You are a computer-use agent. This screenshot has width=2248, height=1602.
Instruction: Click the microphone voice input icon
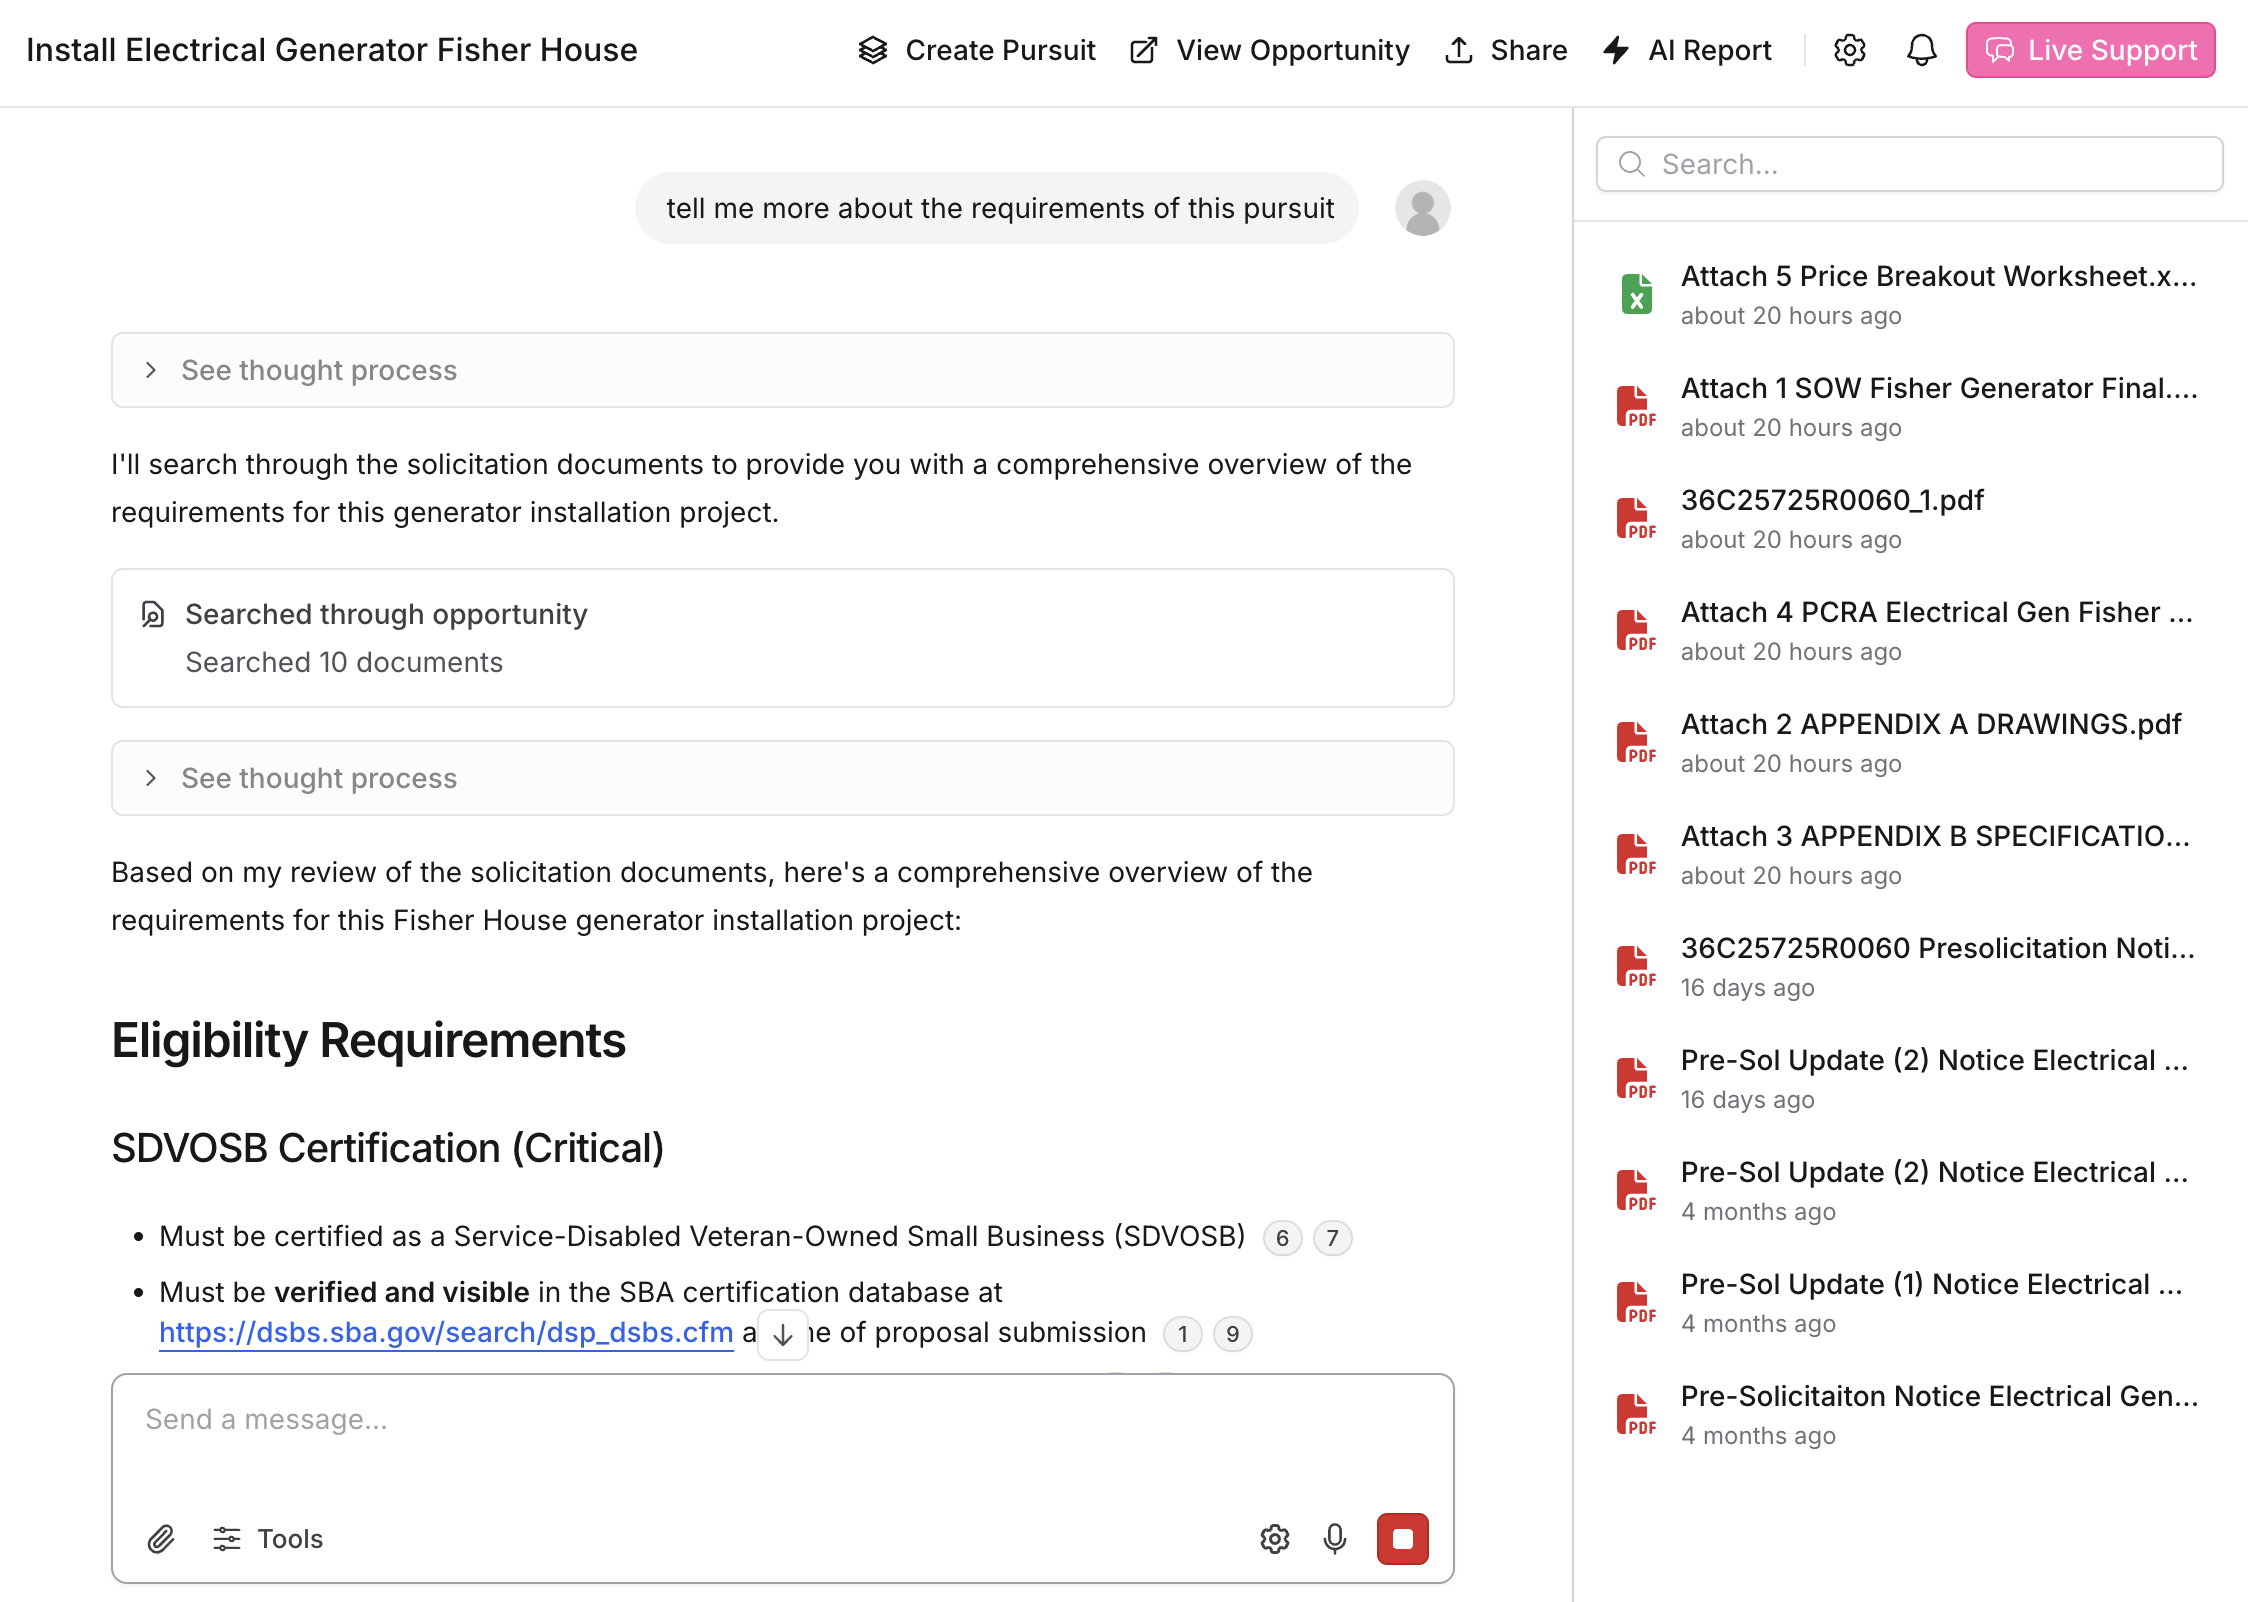[x=1334, y=1538]
